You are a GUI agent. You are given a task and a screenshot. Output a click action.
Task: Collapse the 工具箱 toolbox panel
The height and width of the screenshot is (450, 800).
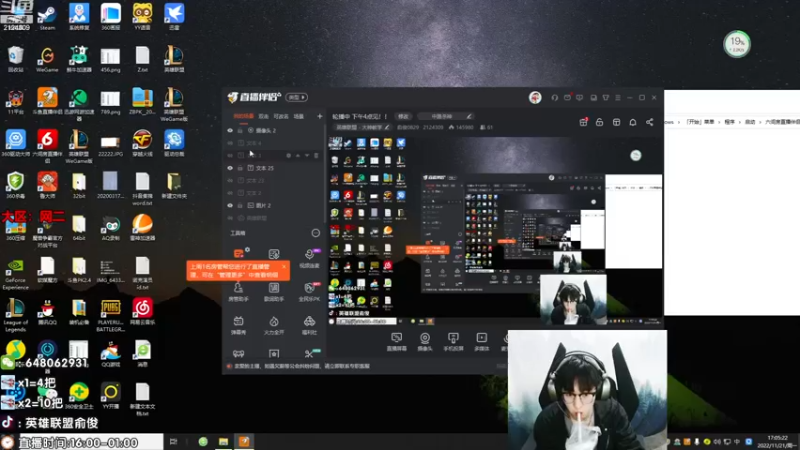click(x=316, y=233)
